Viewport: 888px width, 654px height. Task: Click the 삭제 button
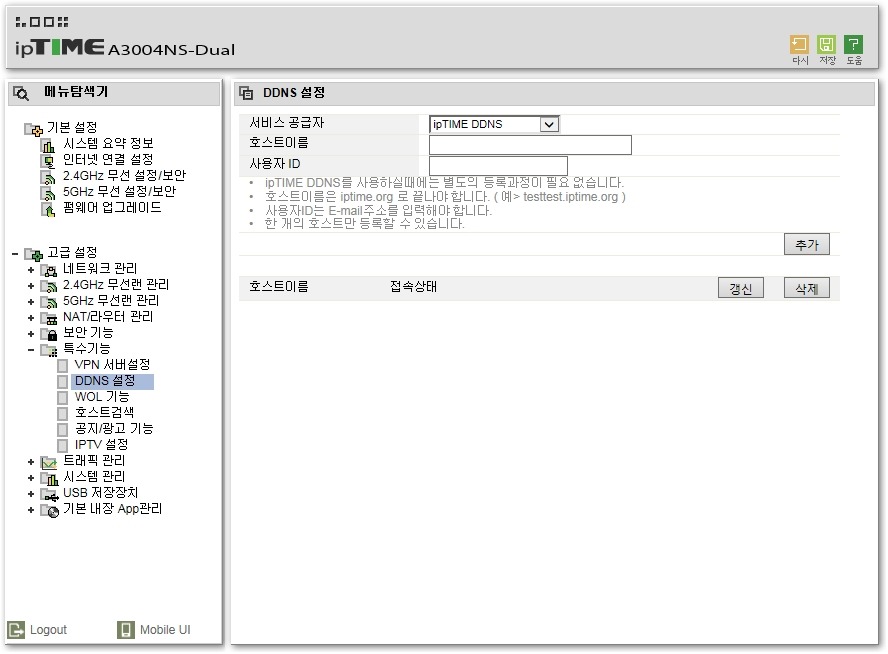coord(806,288)
